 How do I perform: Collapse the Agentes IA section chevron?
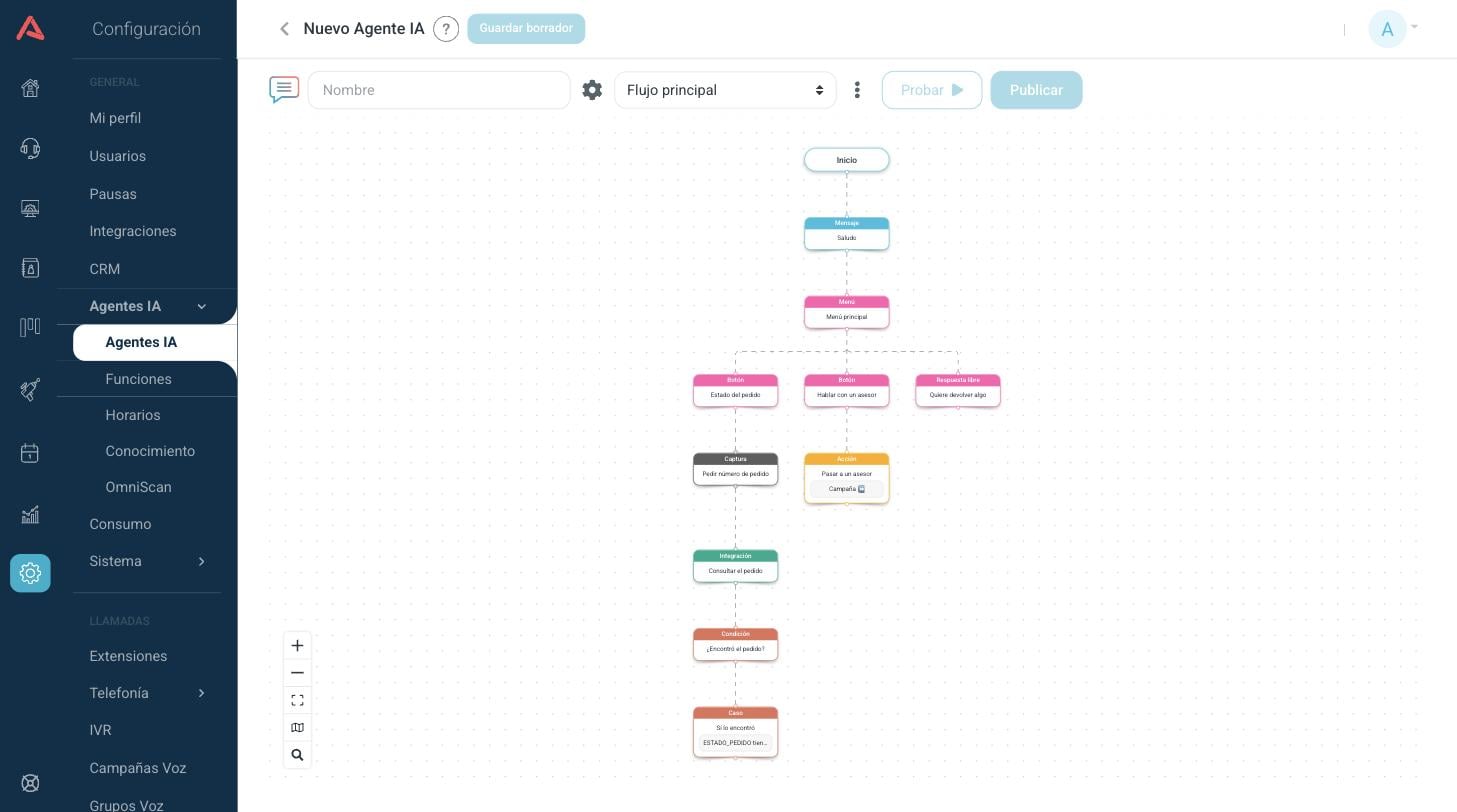tap(201, 307)
